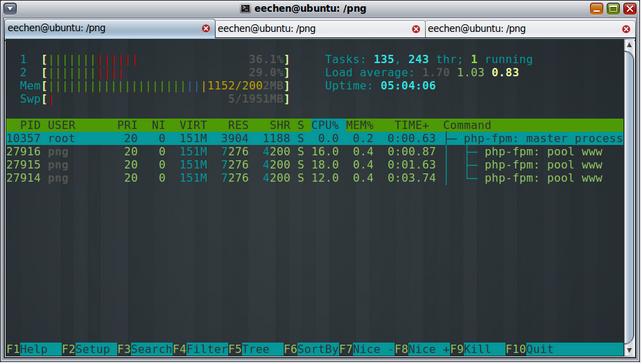Click the scrollbar down arrow
The height and width of the screenshot is (364, 642).
click(x=629, y=350)
